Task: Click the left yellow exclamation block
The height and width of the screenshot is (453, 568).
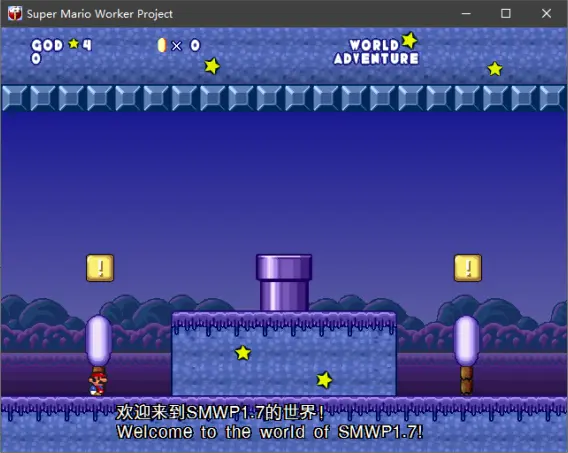Action: tap(100, 268)
